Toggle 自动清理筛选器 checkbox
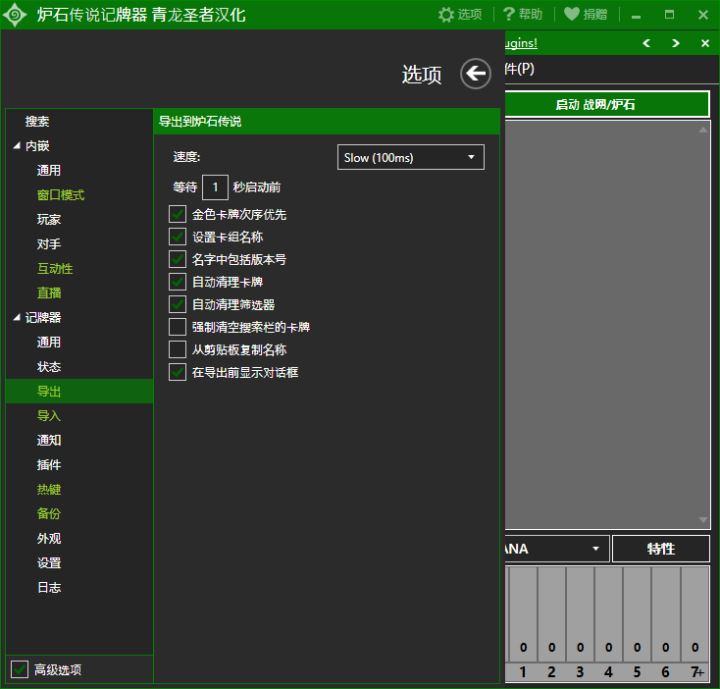Viewport: 720px width, 689px height. pos(177,305)
